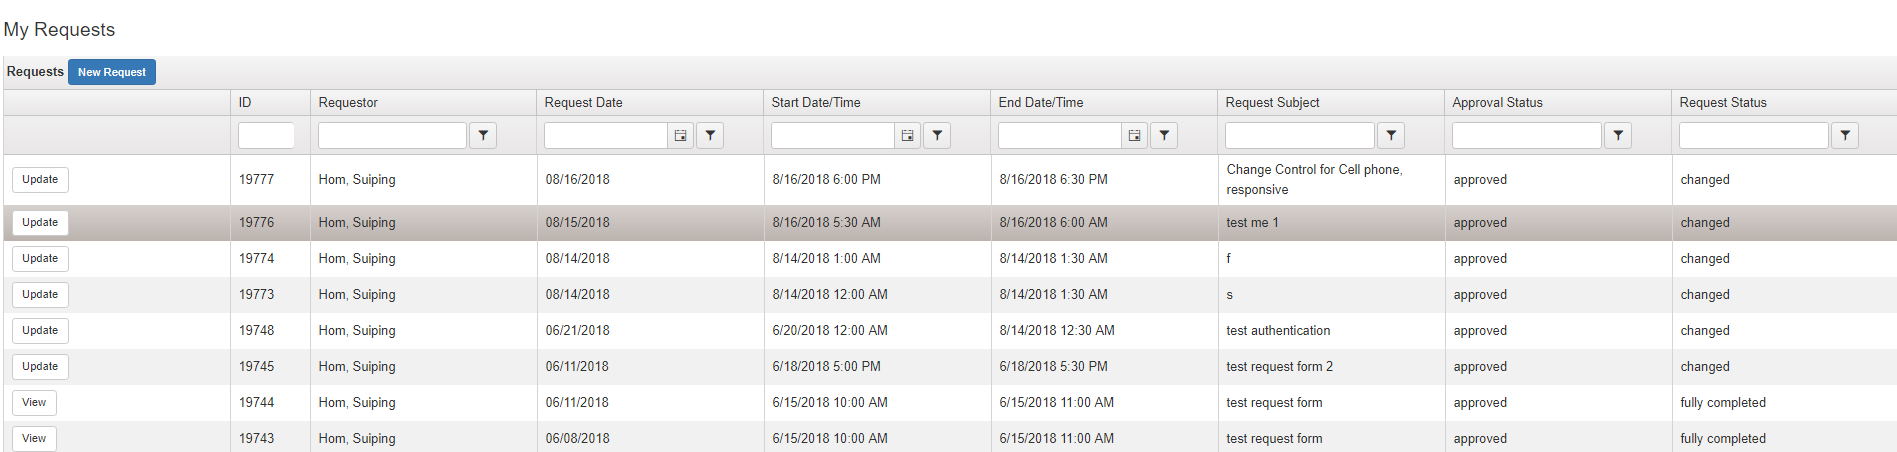This screenshot has width=1897, height=452.
Task: Update request 19777
Action: click(x=40, y=180)
